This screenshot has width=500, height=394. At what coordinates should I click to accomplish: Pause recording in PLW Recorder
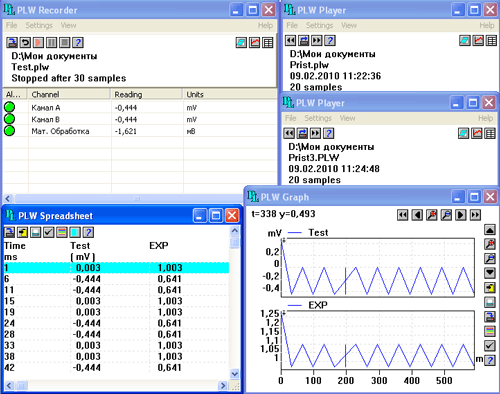tap(51, 42)
